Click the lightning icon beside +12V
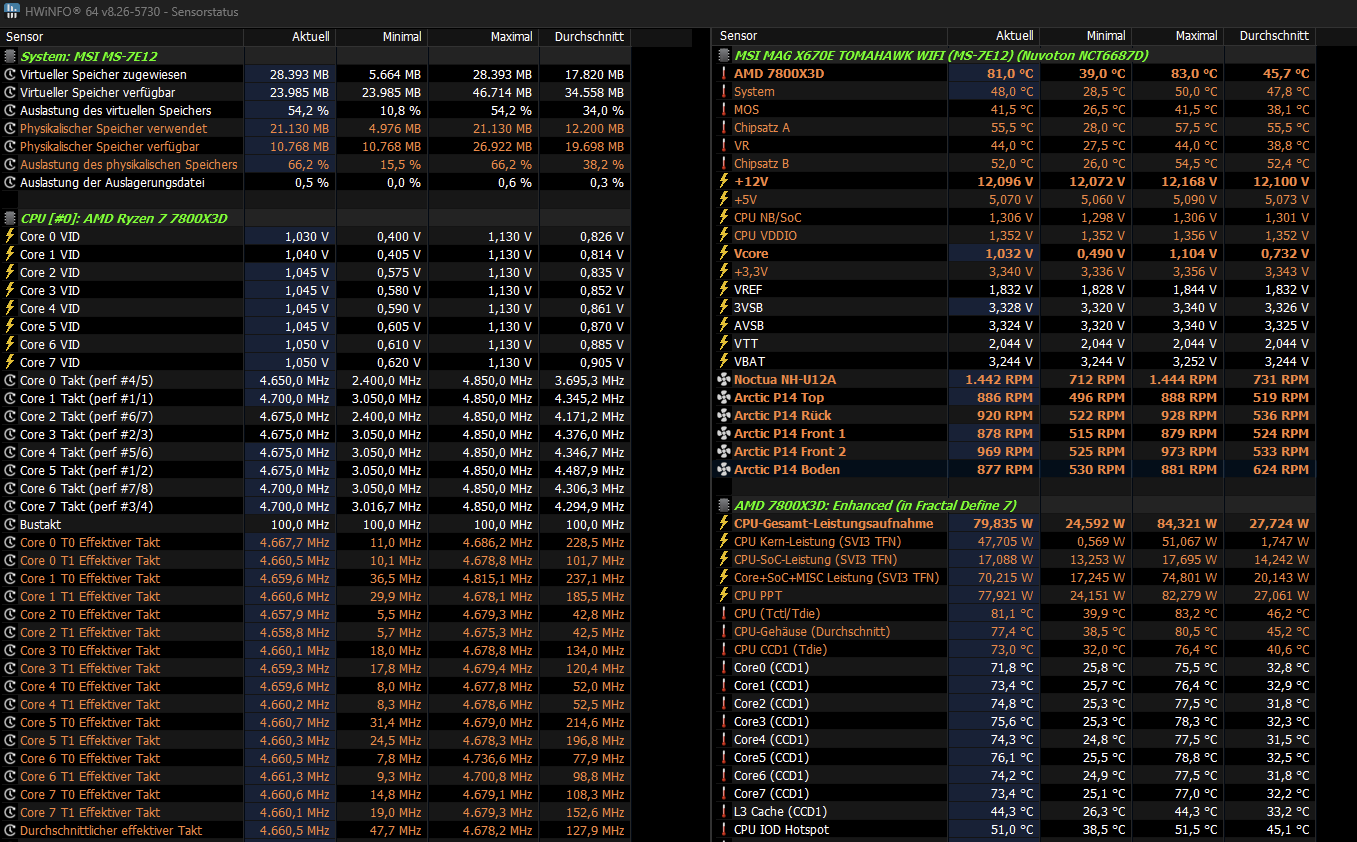Screen dimensions: 1357x842 click(x=724, y=182)
